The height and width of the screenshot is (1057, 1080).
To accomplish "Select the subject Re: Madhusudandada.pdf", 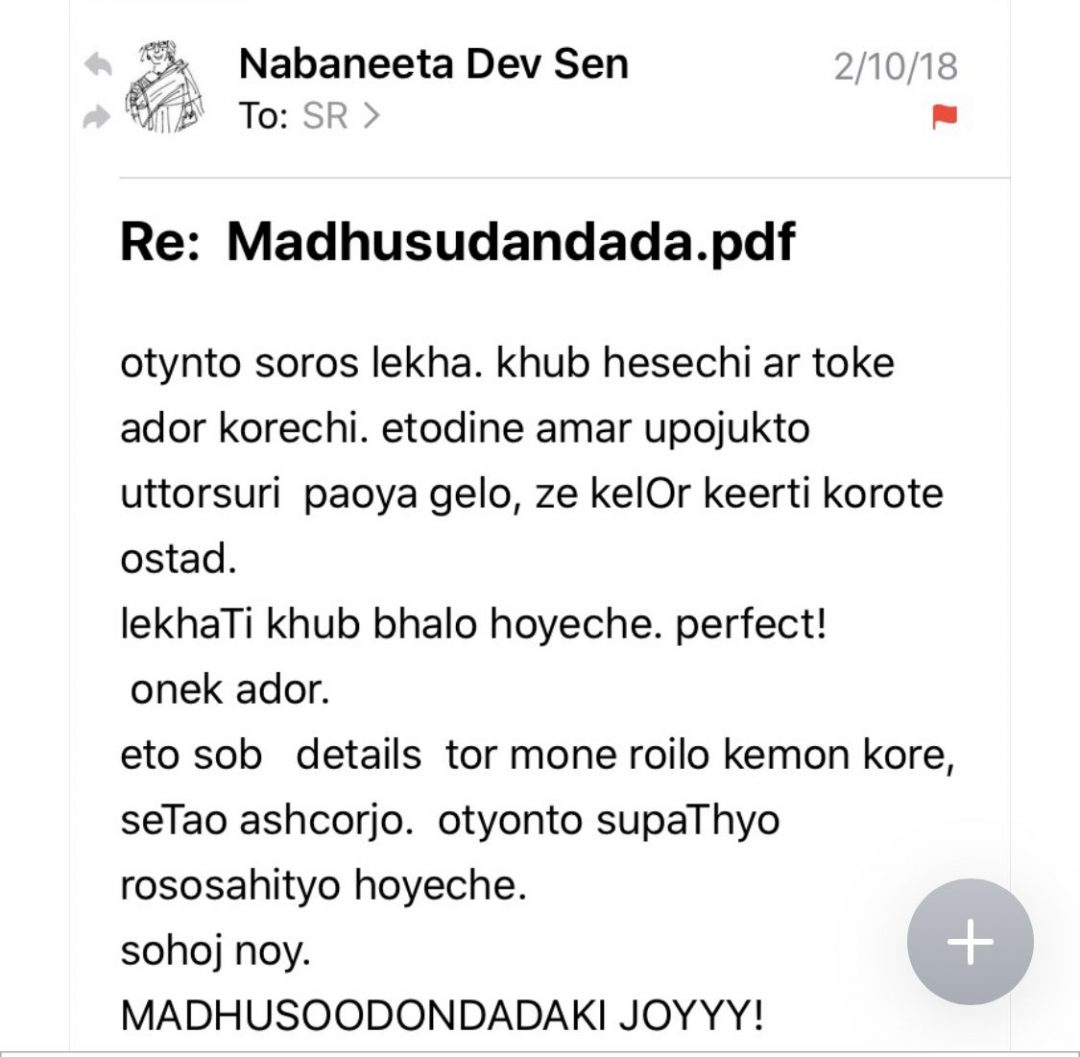I will [457, 242].
